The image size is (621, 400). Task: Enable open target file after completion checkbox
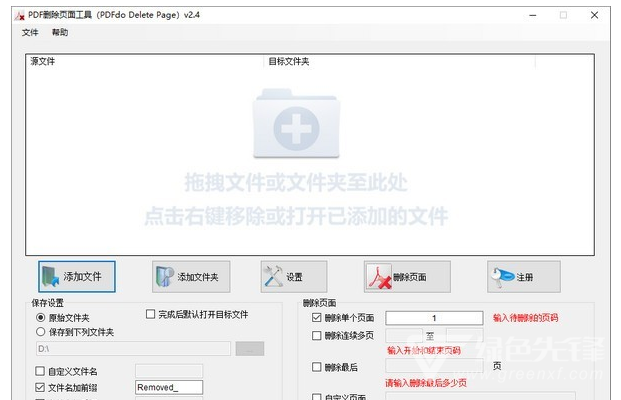coord(151,314)
